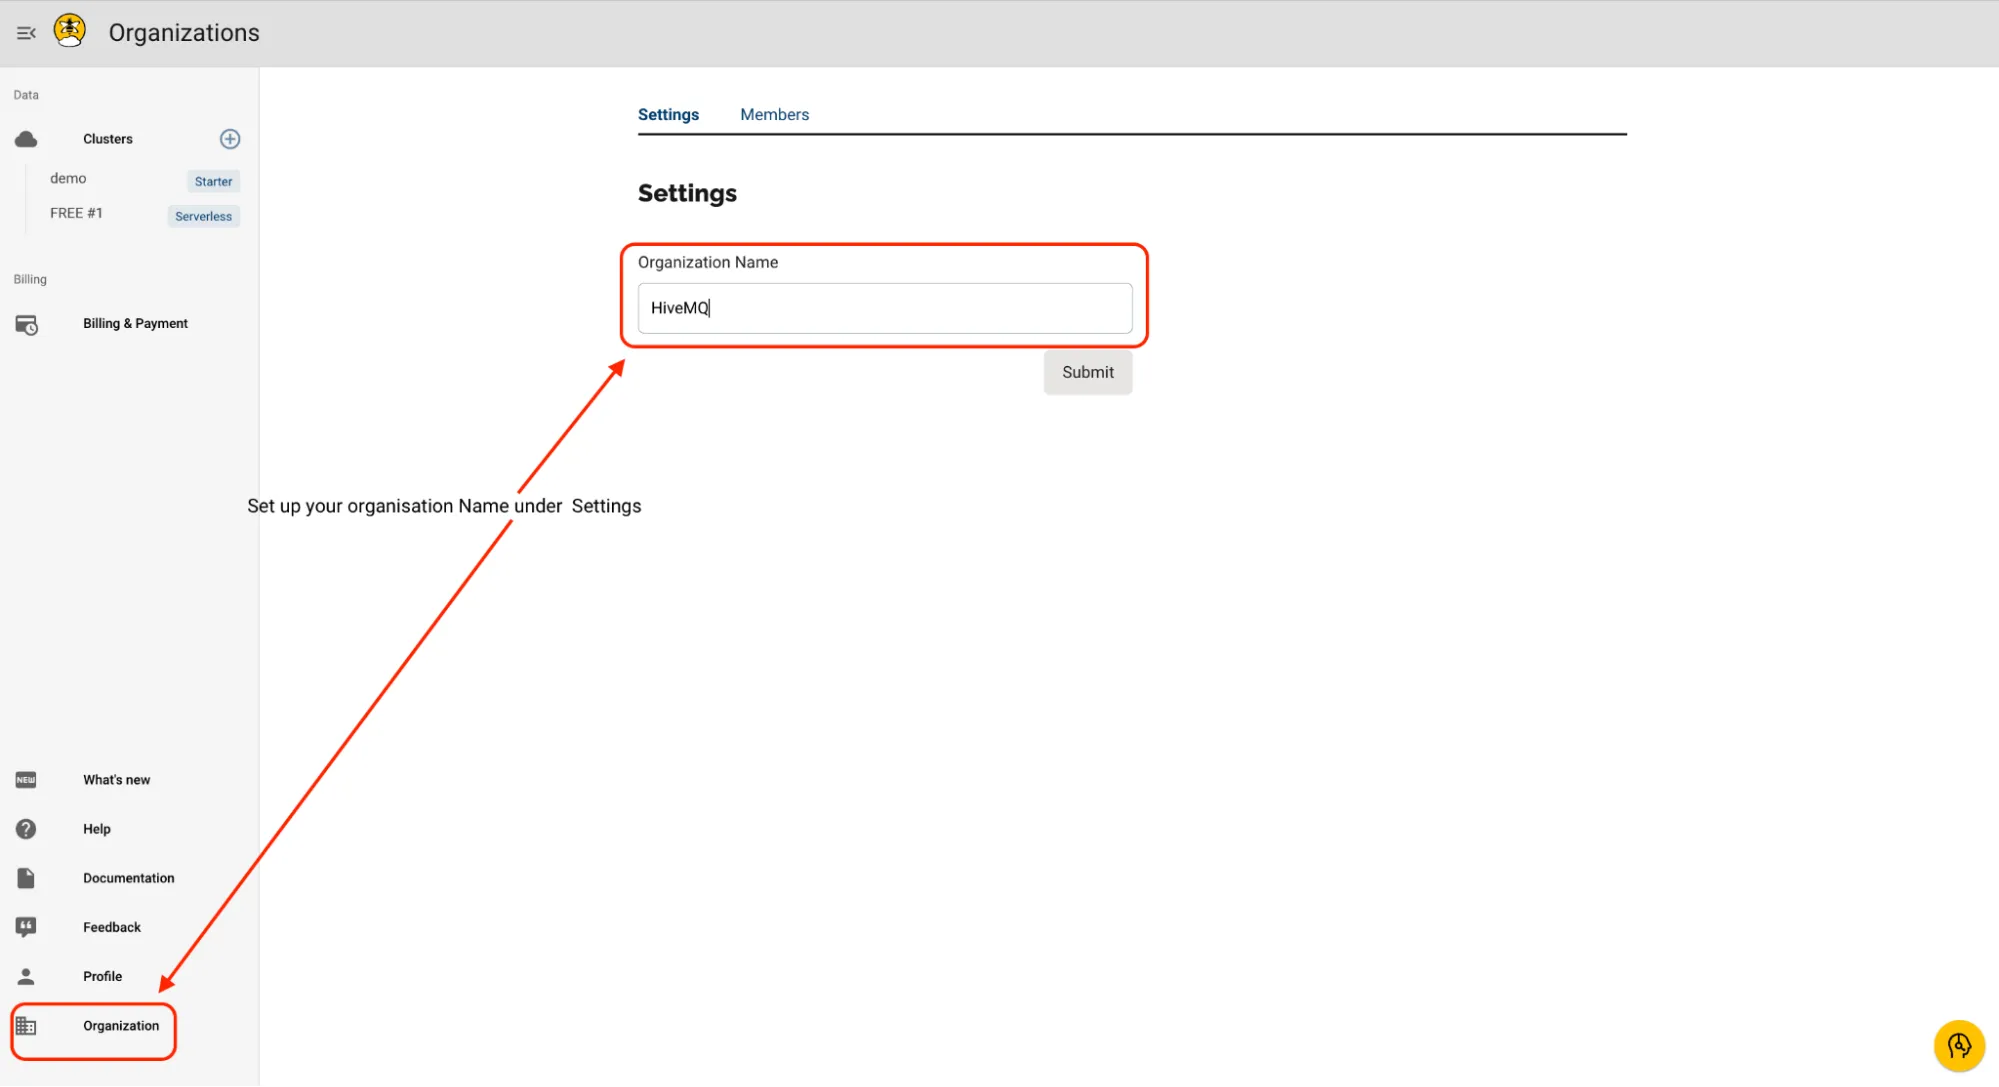Click the Feedback icon in sidebar
This screenshot has width=1999, height=1087.
pyautogui.click(x=25, y=926)
